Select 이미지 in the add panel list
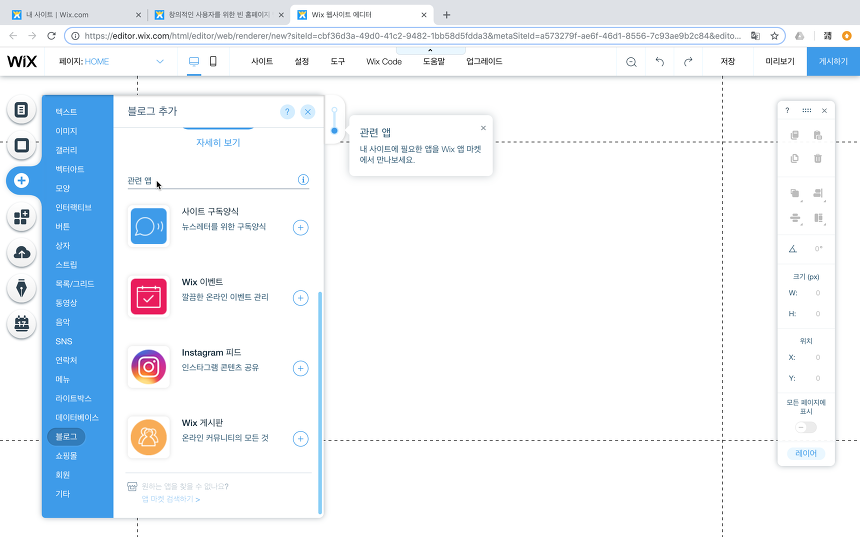 66,131
